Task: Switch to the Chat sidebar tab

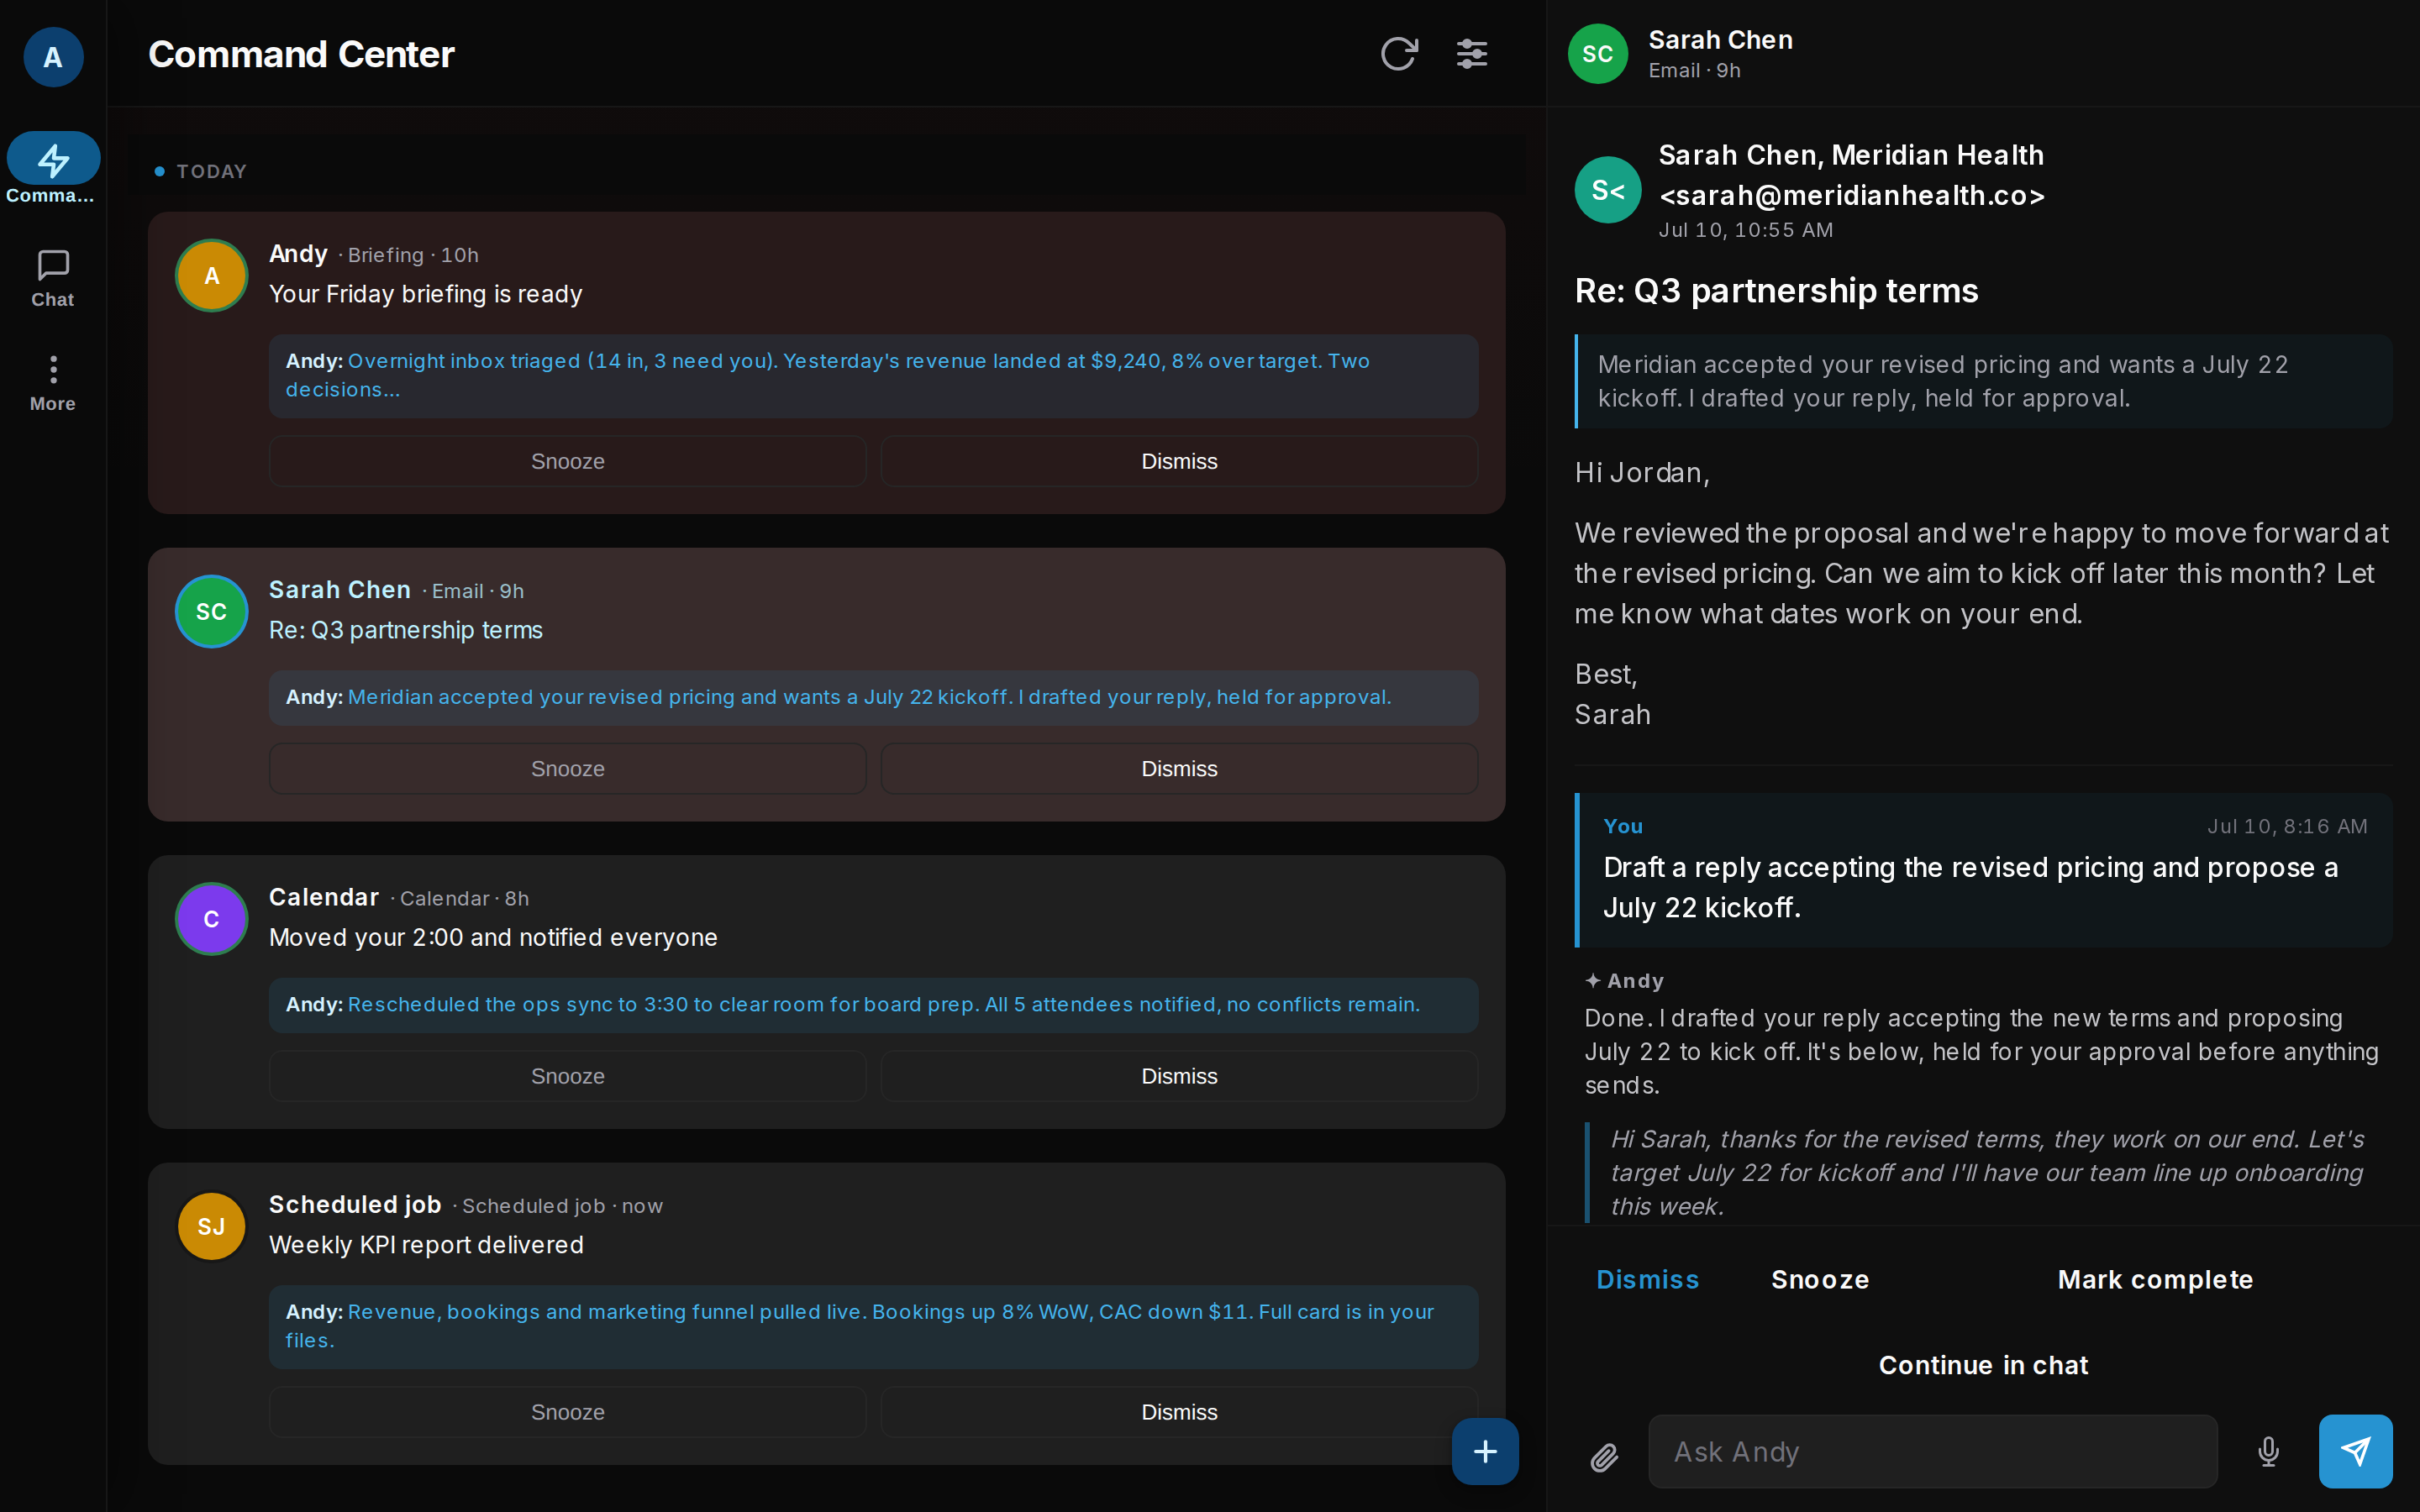Action: (53, 278)
